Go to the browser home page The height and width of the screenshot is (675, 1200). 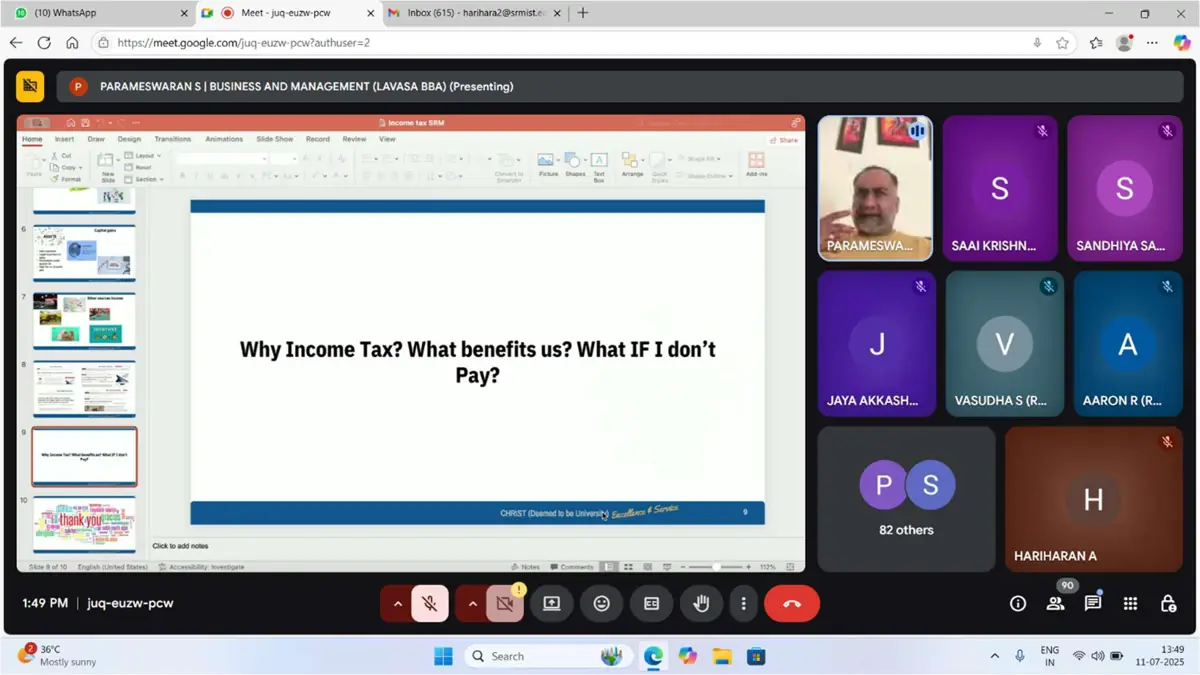[x=72, y=43]
